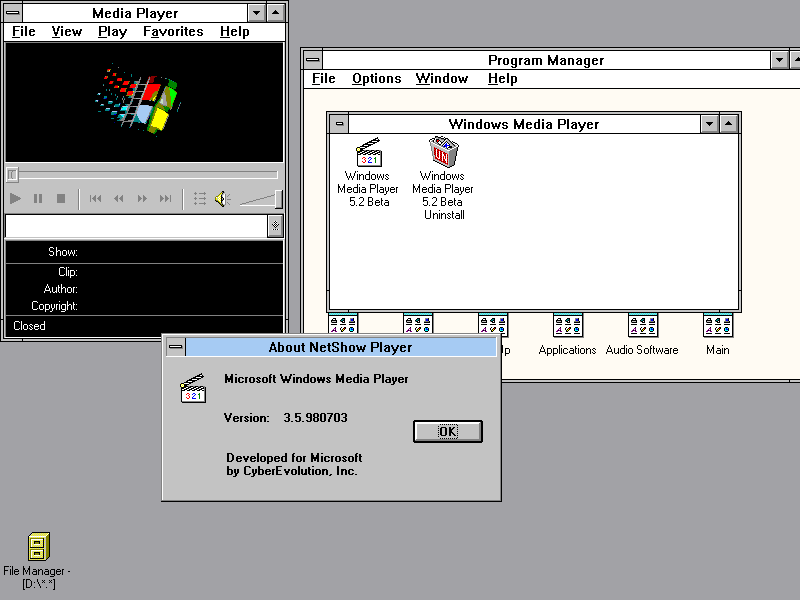Minimize the Program Manager window
Screen dimensions: 800x600
point(779,60)
